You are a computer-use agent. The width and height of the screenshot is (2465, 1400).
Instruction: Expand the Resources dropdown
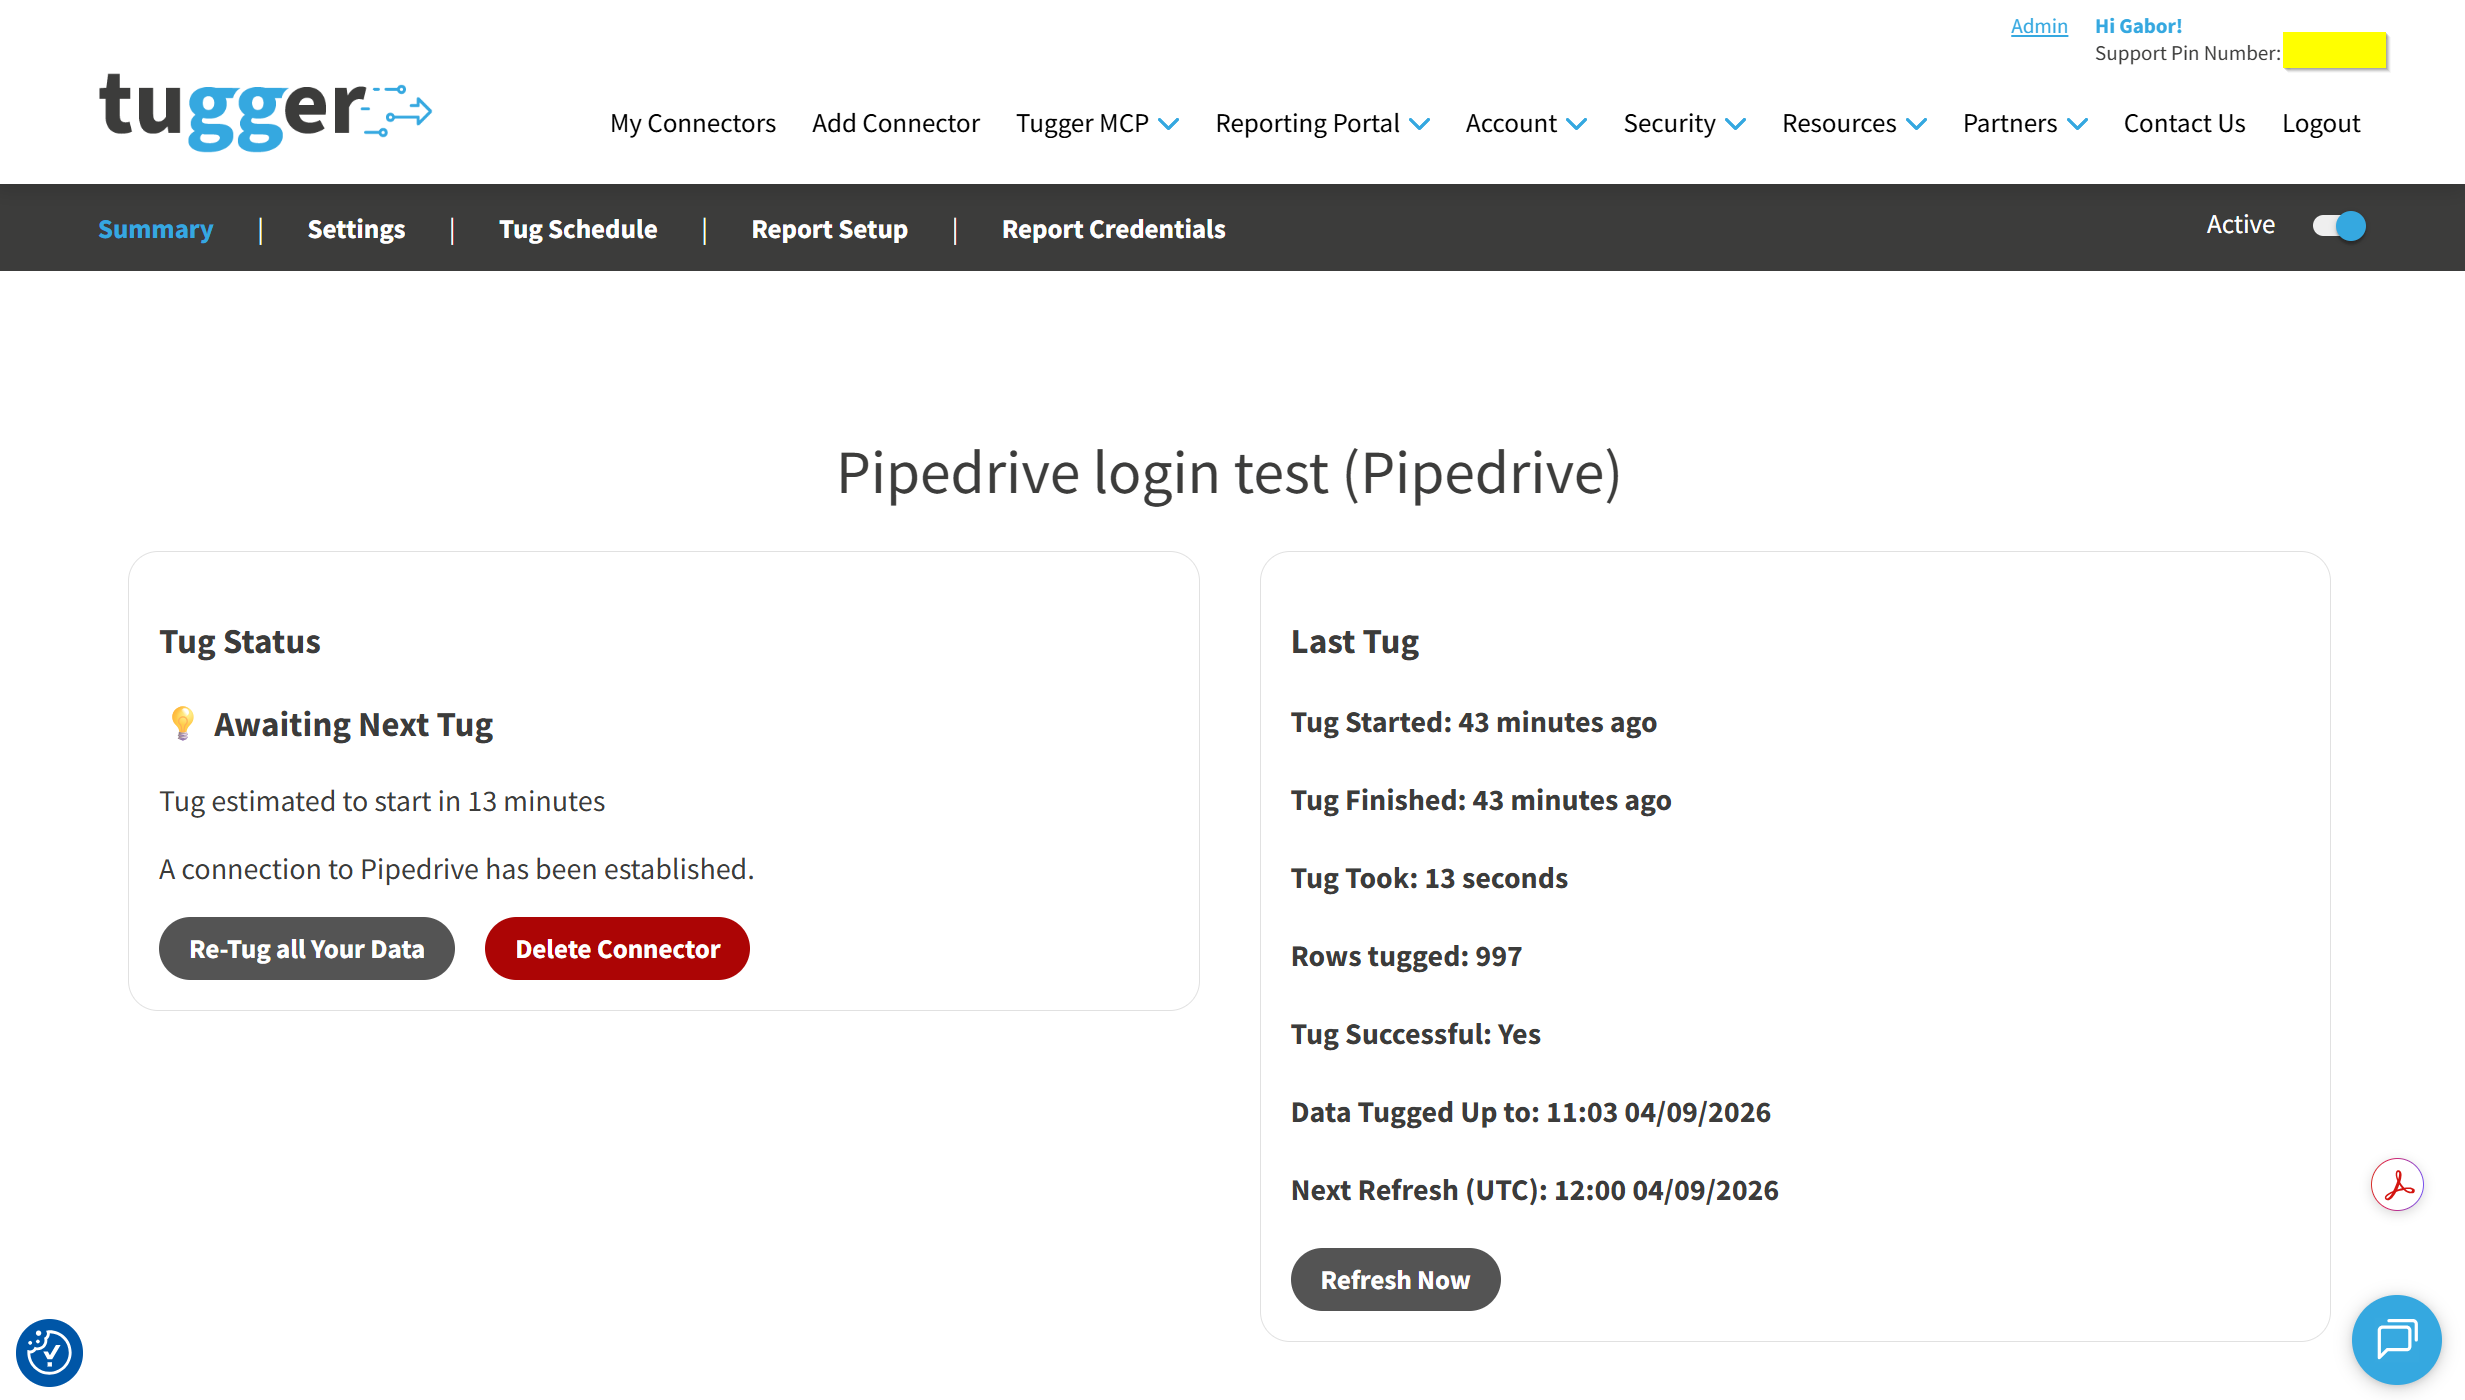(x=1854, y=123)
